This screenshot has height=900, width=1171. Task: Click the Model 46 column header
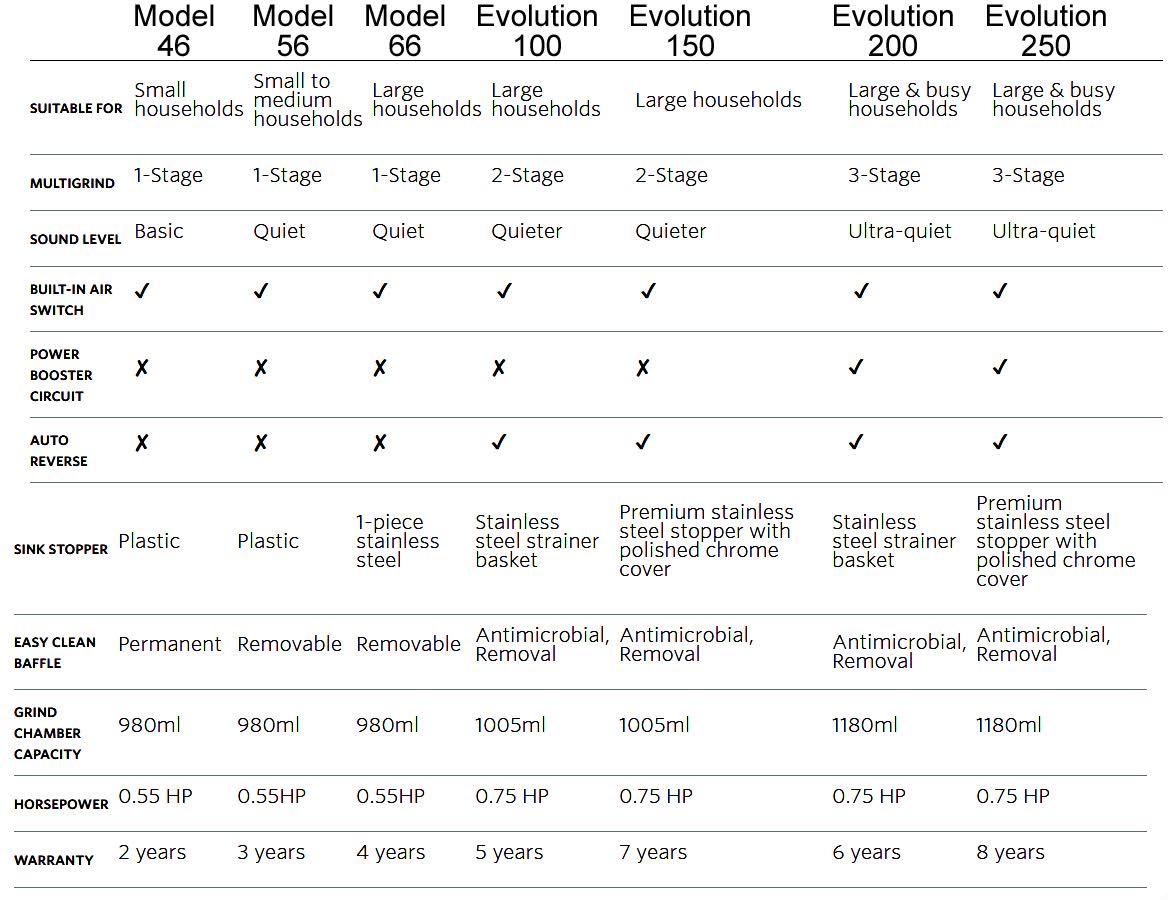click(173, 31)
